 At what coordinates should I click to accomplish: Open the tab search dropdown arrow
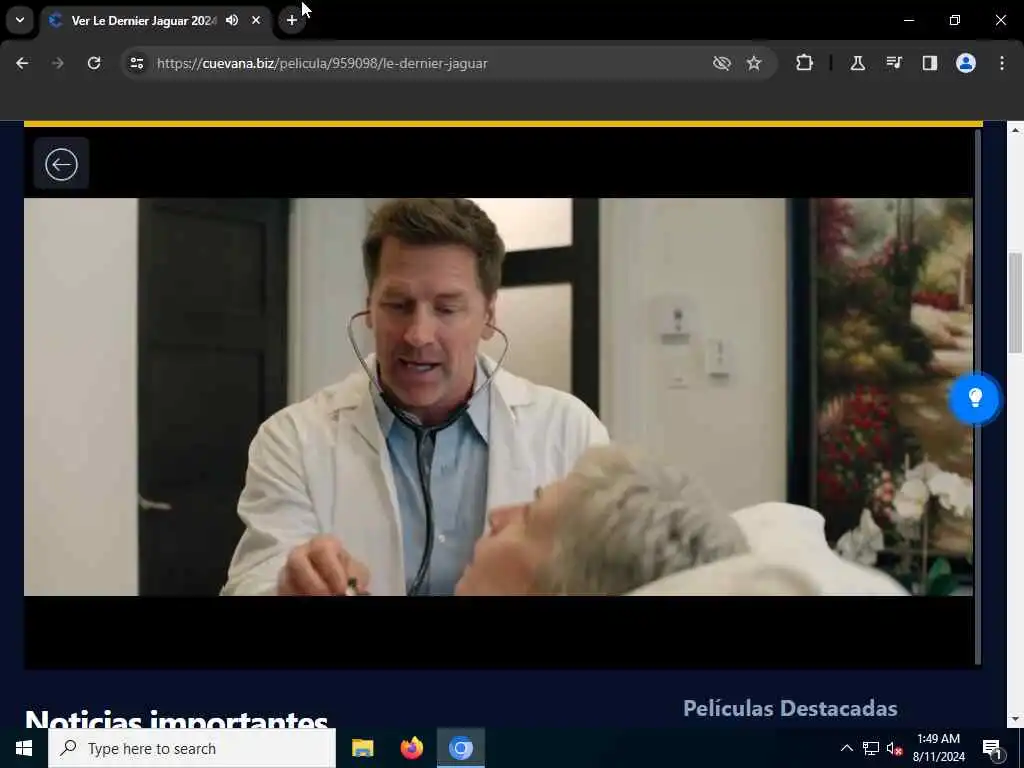20,20
